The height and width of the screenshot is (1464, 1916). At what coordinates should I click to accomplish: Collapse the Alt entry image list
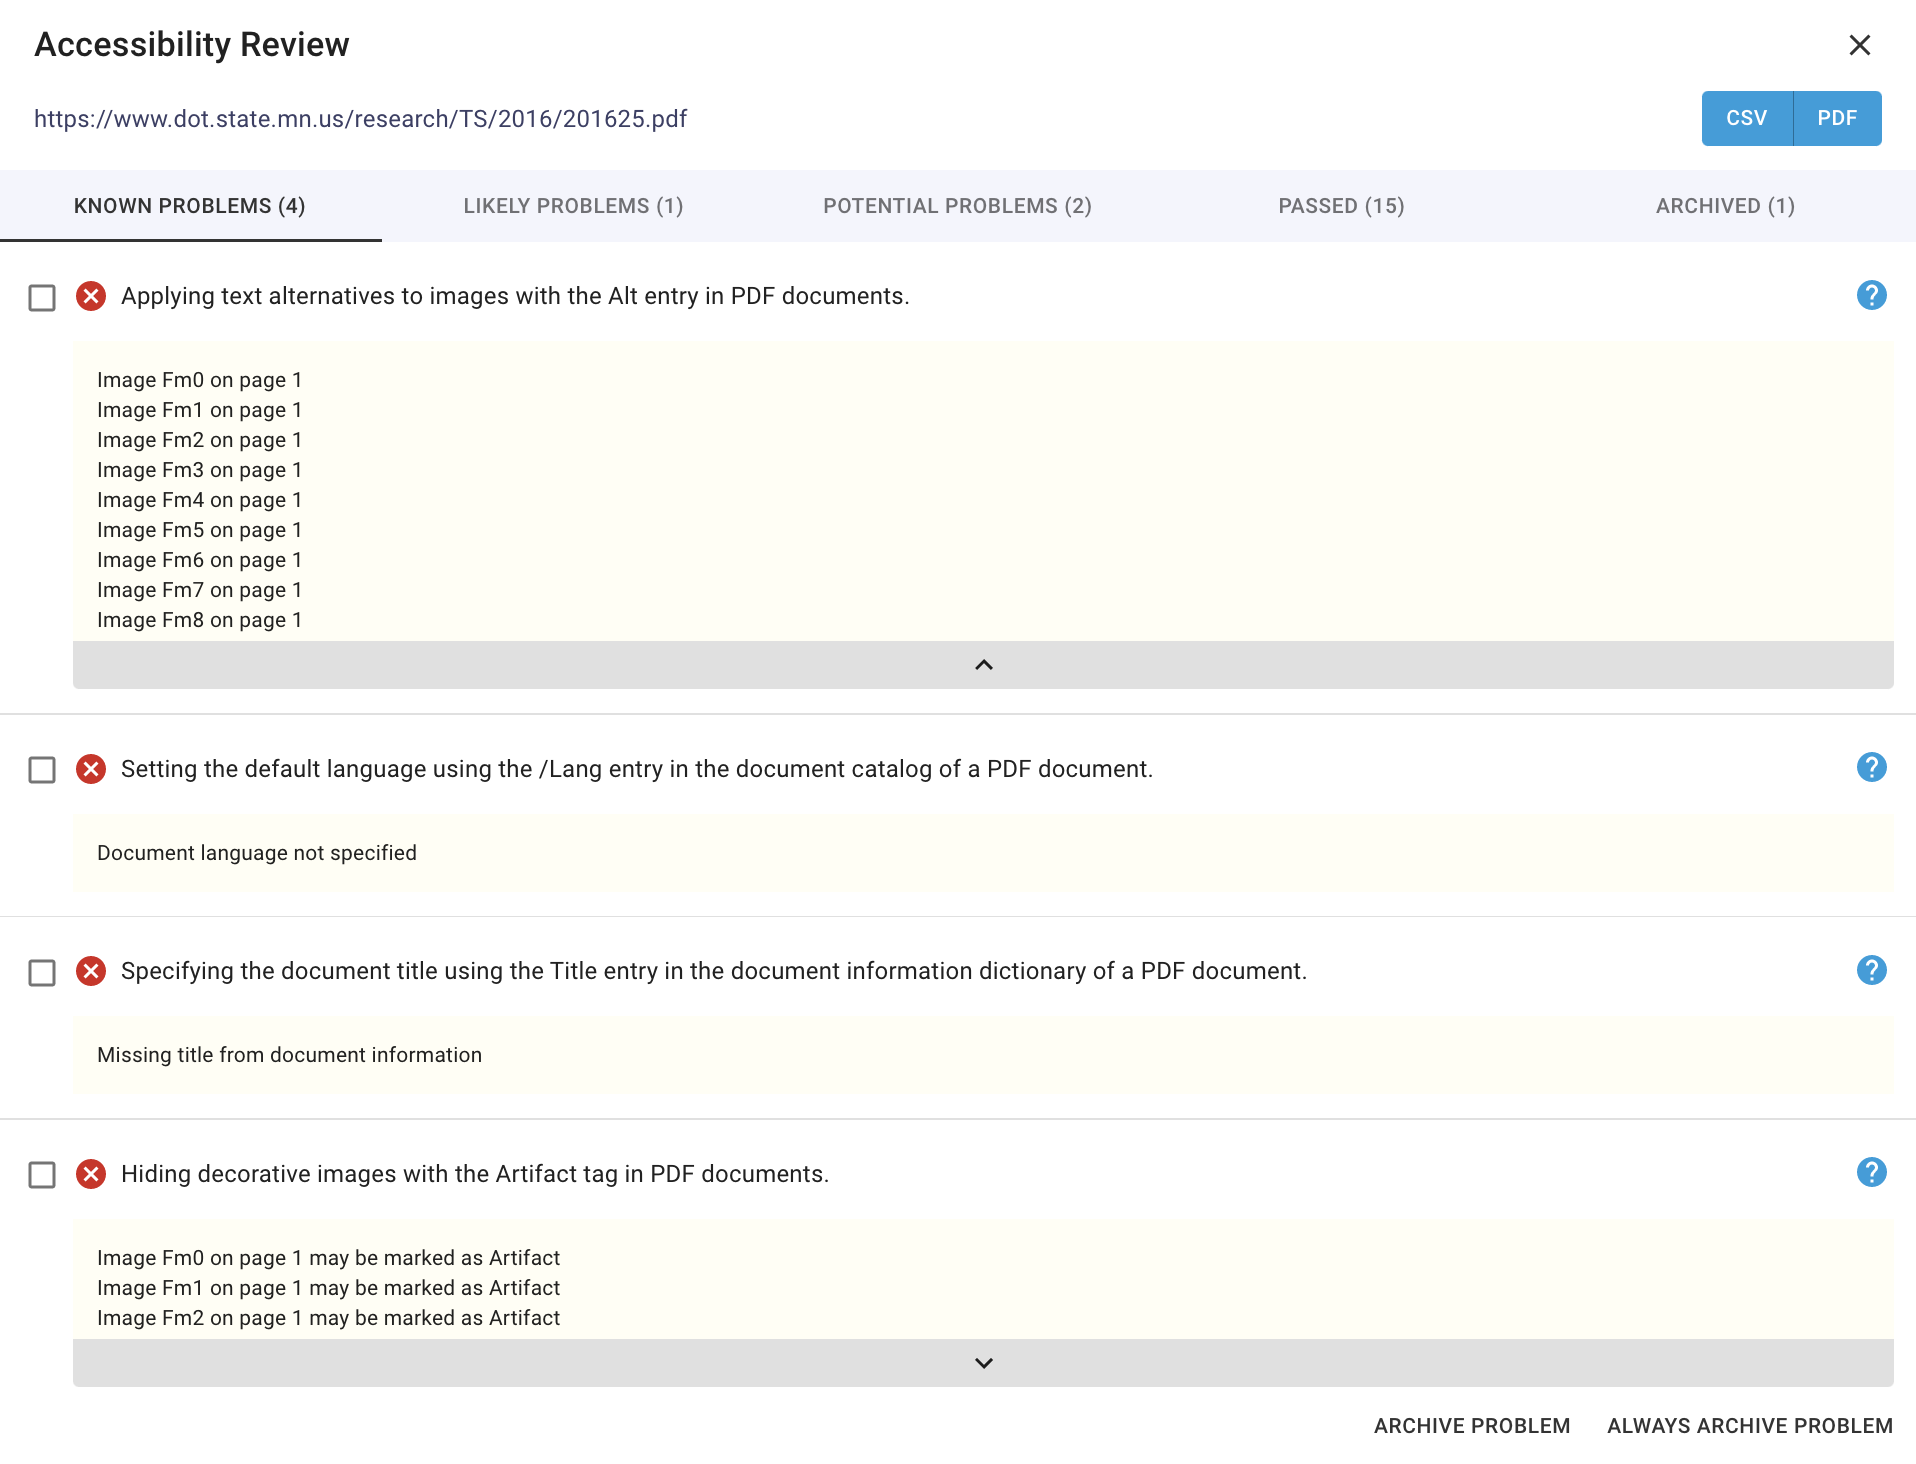click(x=983, y=665)
